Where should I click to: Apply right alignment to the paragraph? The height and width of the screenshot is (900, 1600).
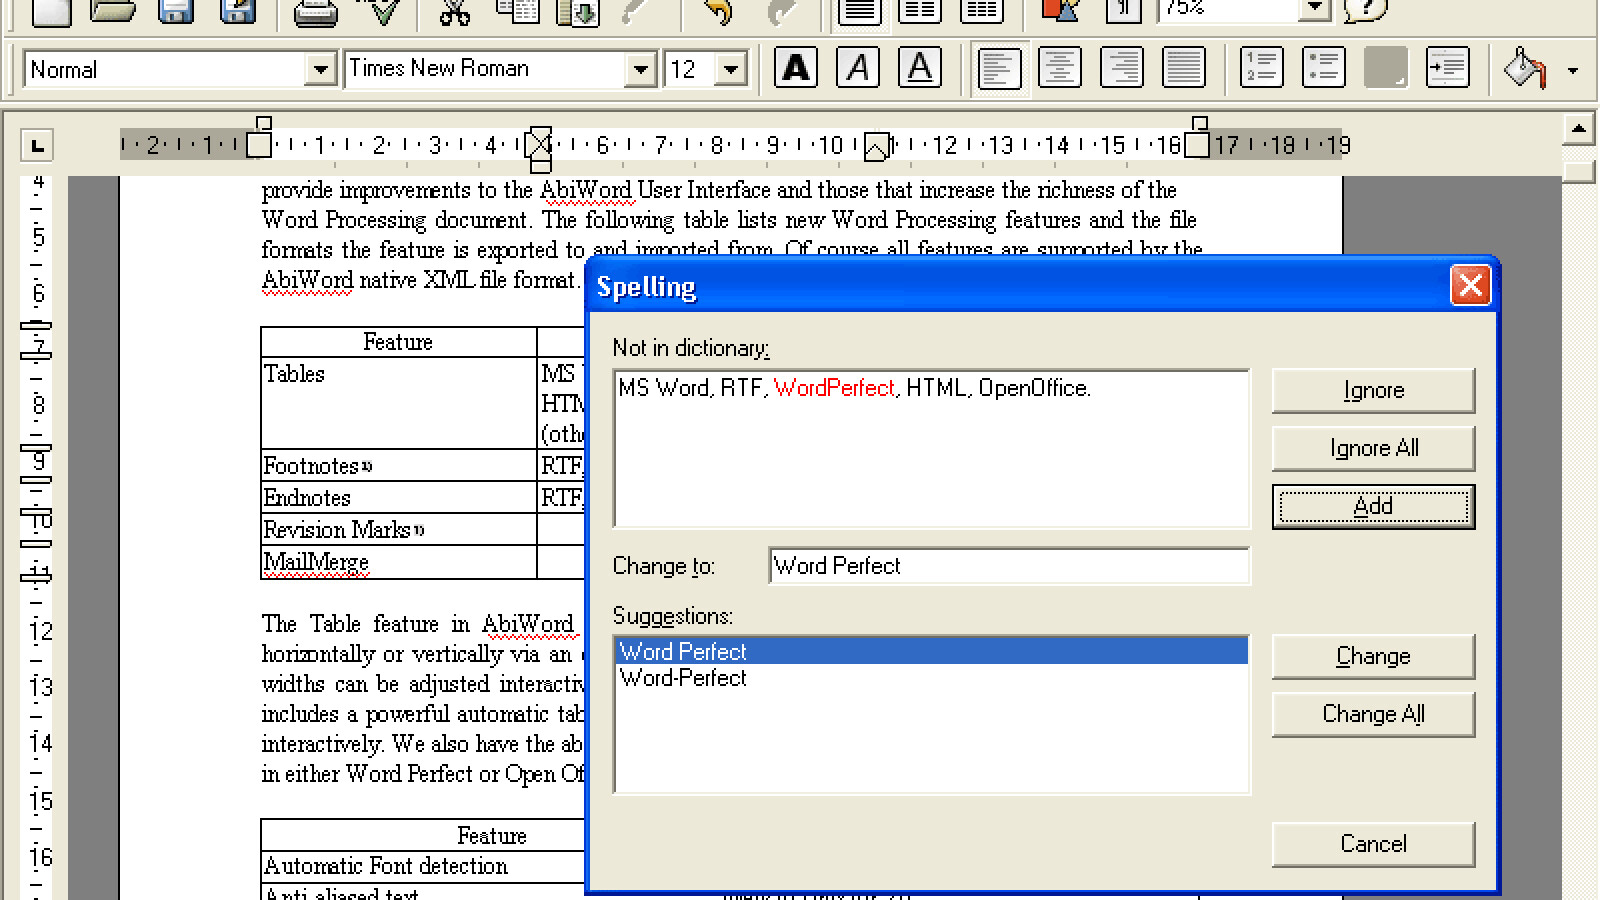1121,69
